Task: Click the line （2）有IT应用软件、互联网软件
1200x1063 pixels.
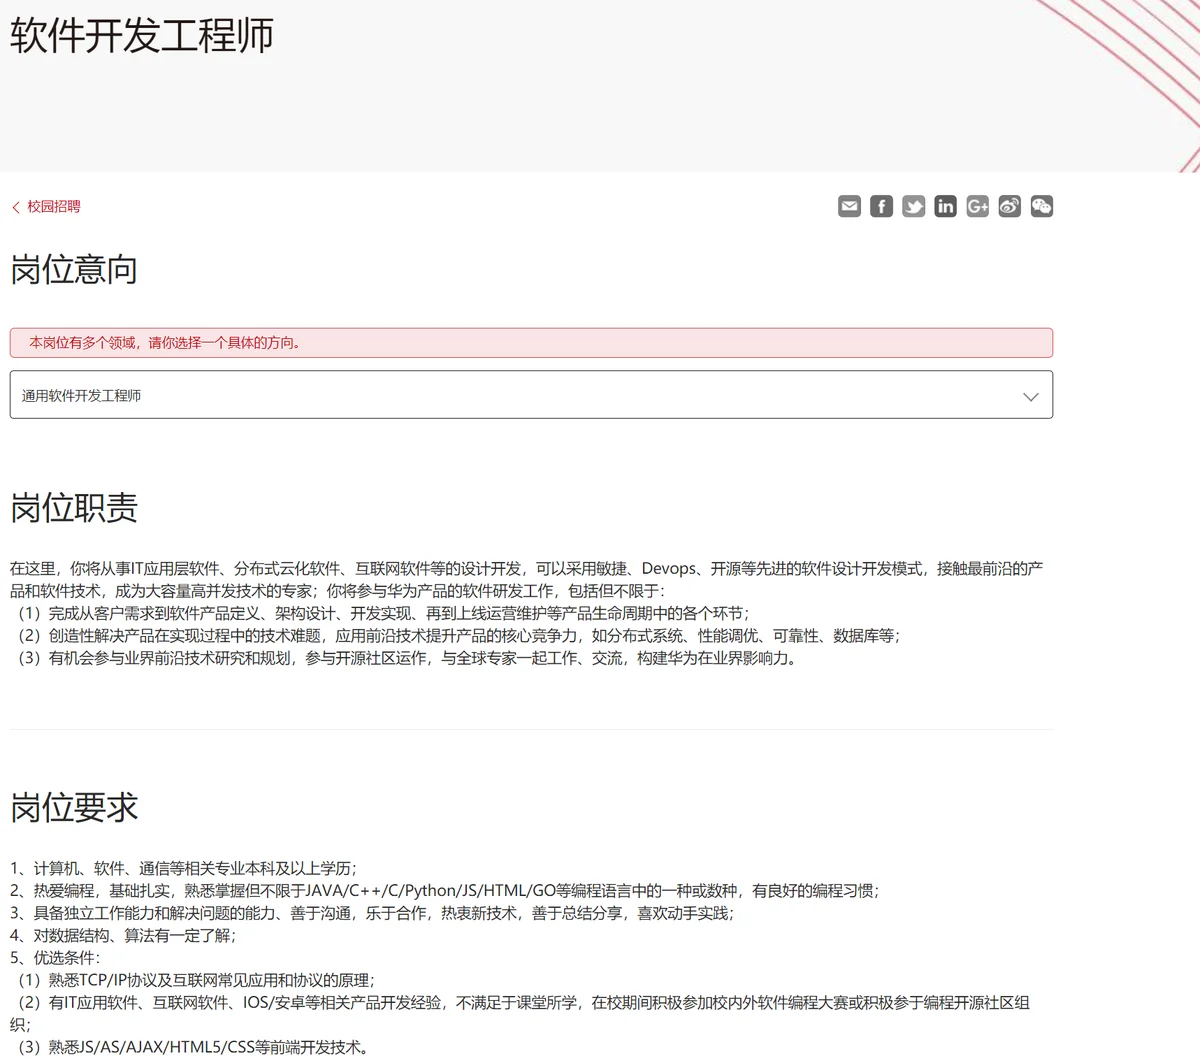Action: tap(520, 1013)
